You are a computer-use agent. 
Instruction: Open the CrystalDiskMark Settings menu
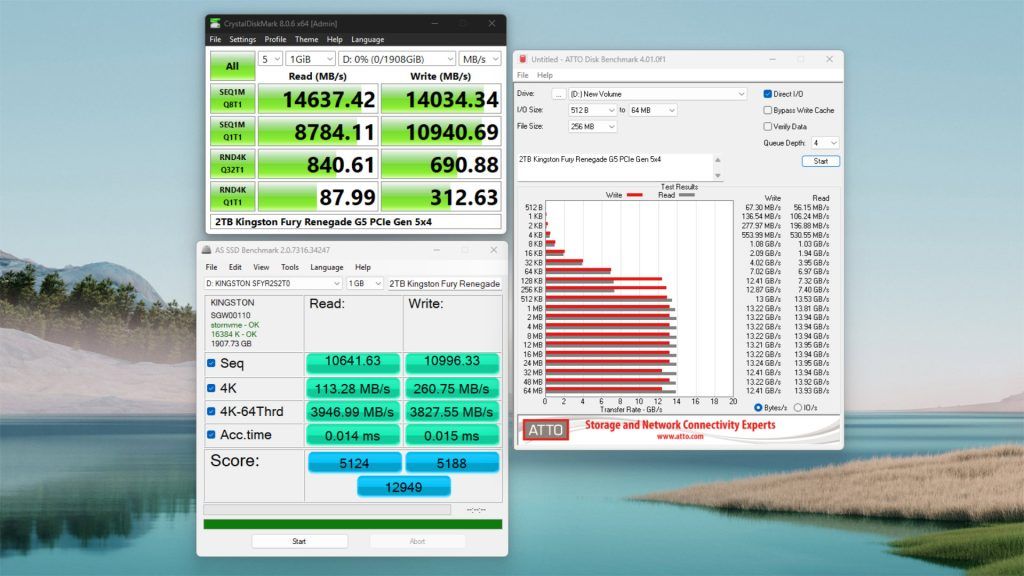(x=242, y=39)
